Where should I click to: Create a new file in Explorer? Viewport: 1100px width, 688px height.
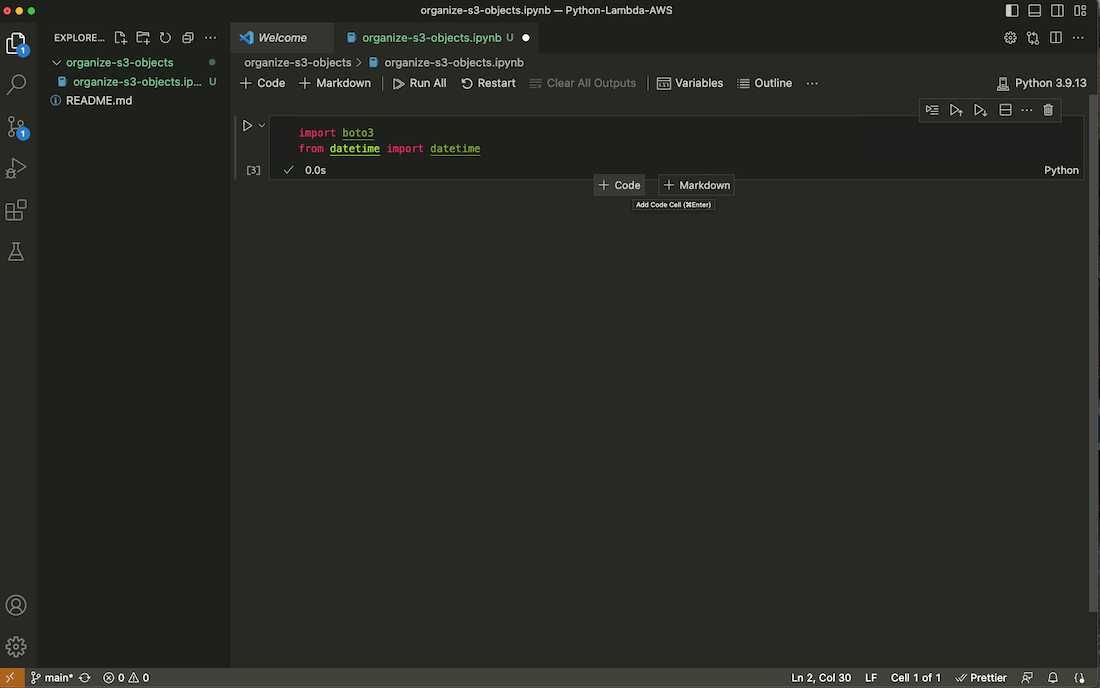coord(121,38)
